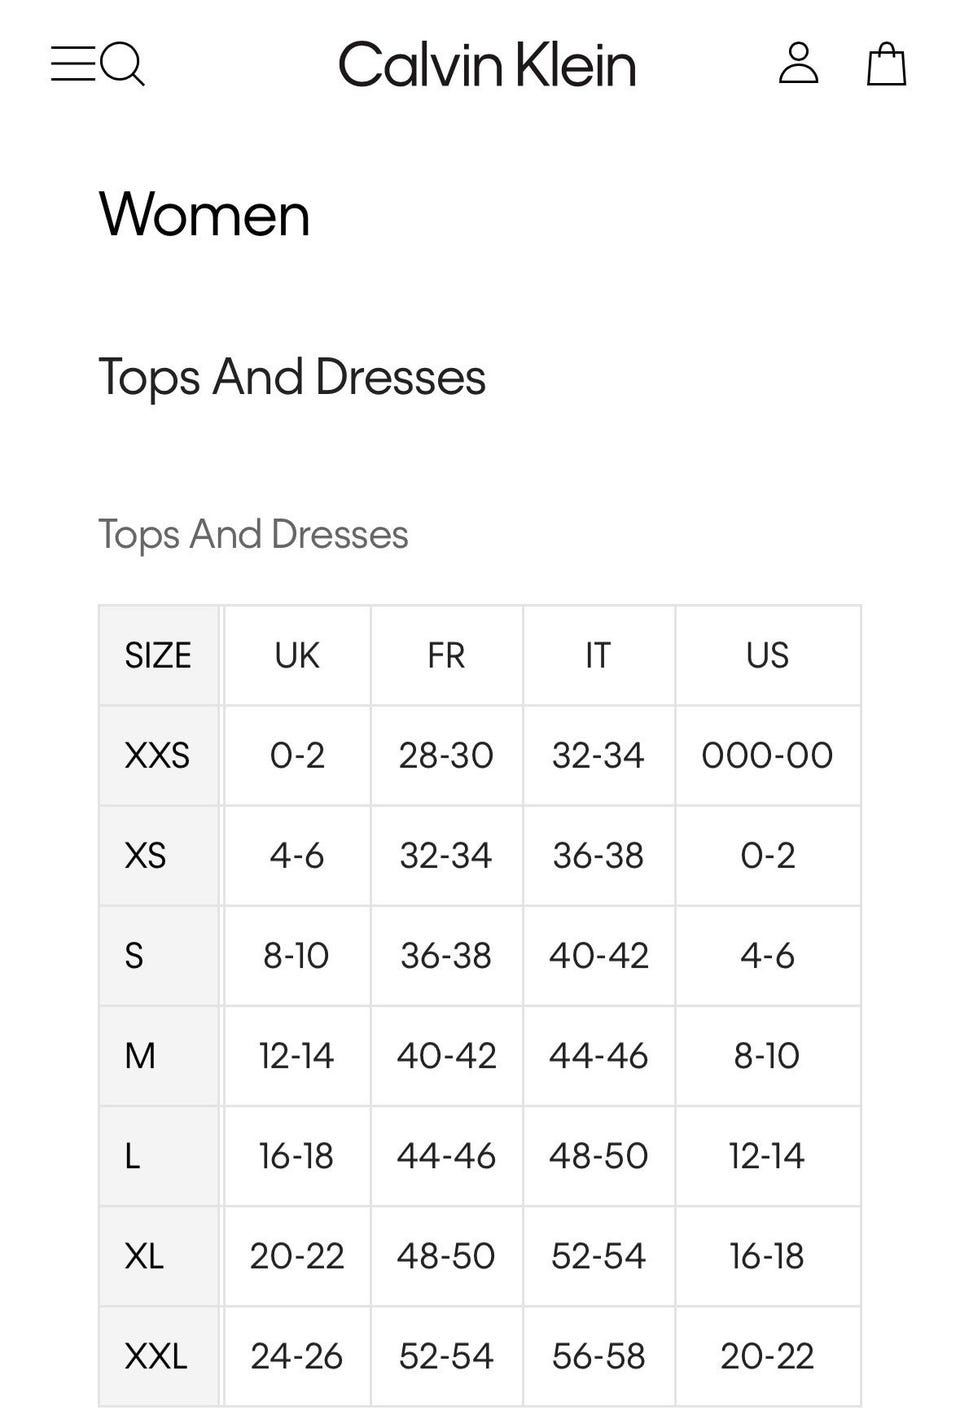The height and width of the screenshot is (1423, 960).
Task: Select the XXS size row label
Action: pos(158,755)
